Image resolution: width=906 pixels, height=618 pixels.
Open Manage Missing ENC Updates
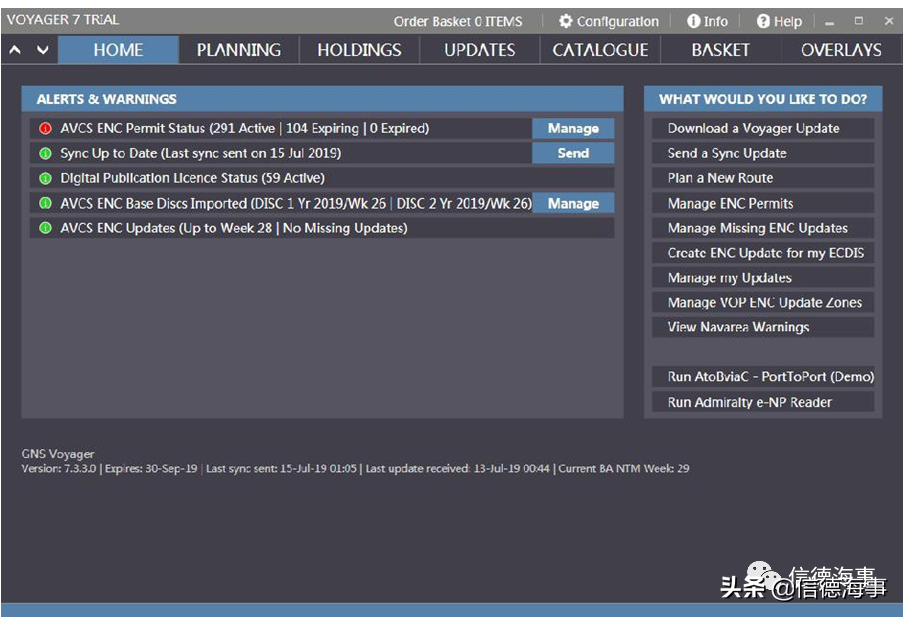click(x=763, y=228)
